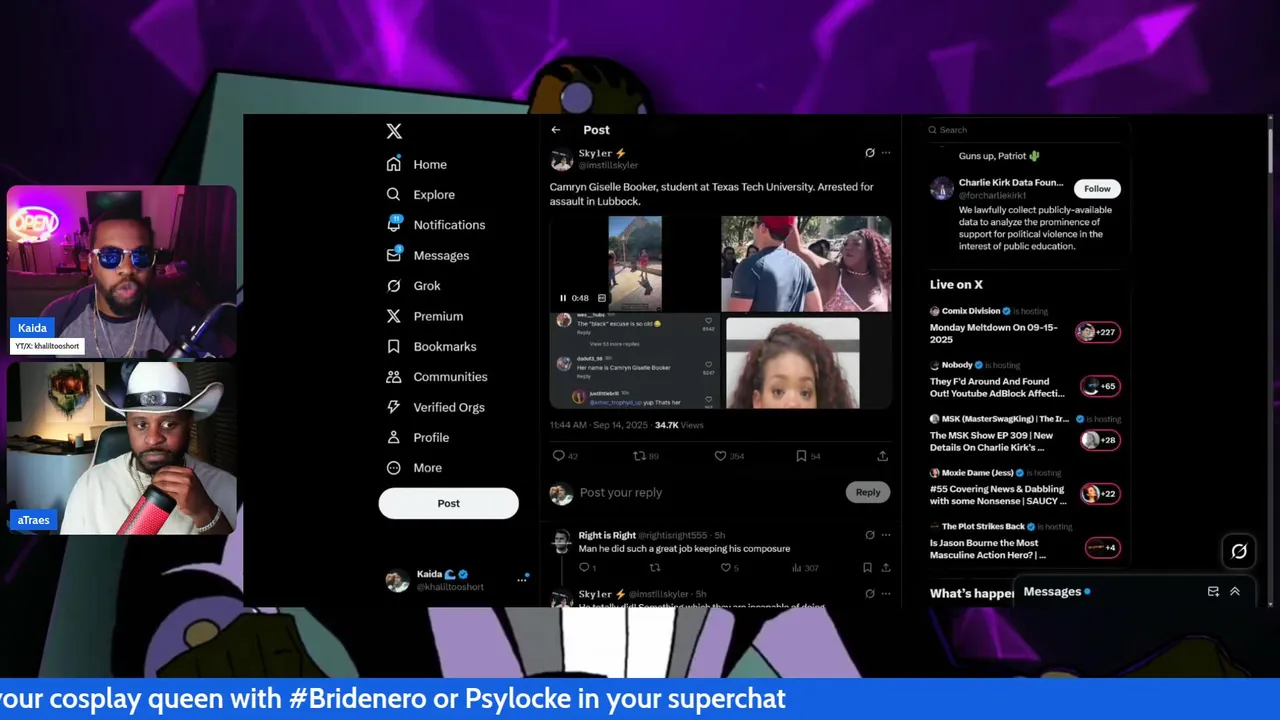Click Grok icon on Skyler's main post
The width and height of the screenshot is (1280, 720).
pyautogui.click(x=870, y=153)
